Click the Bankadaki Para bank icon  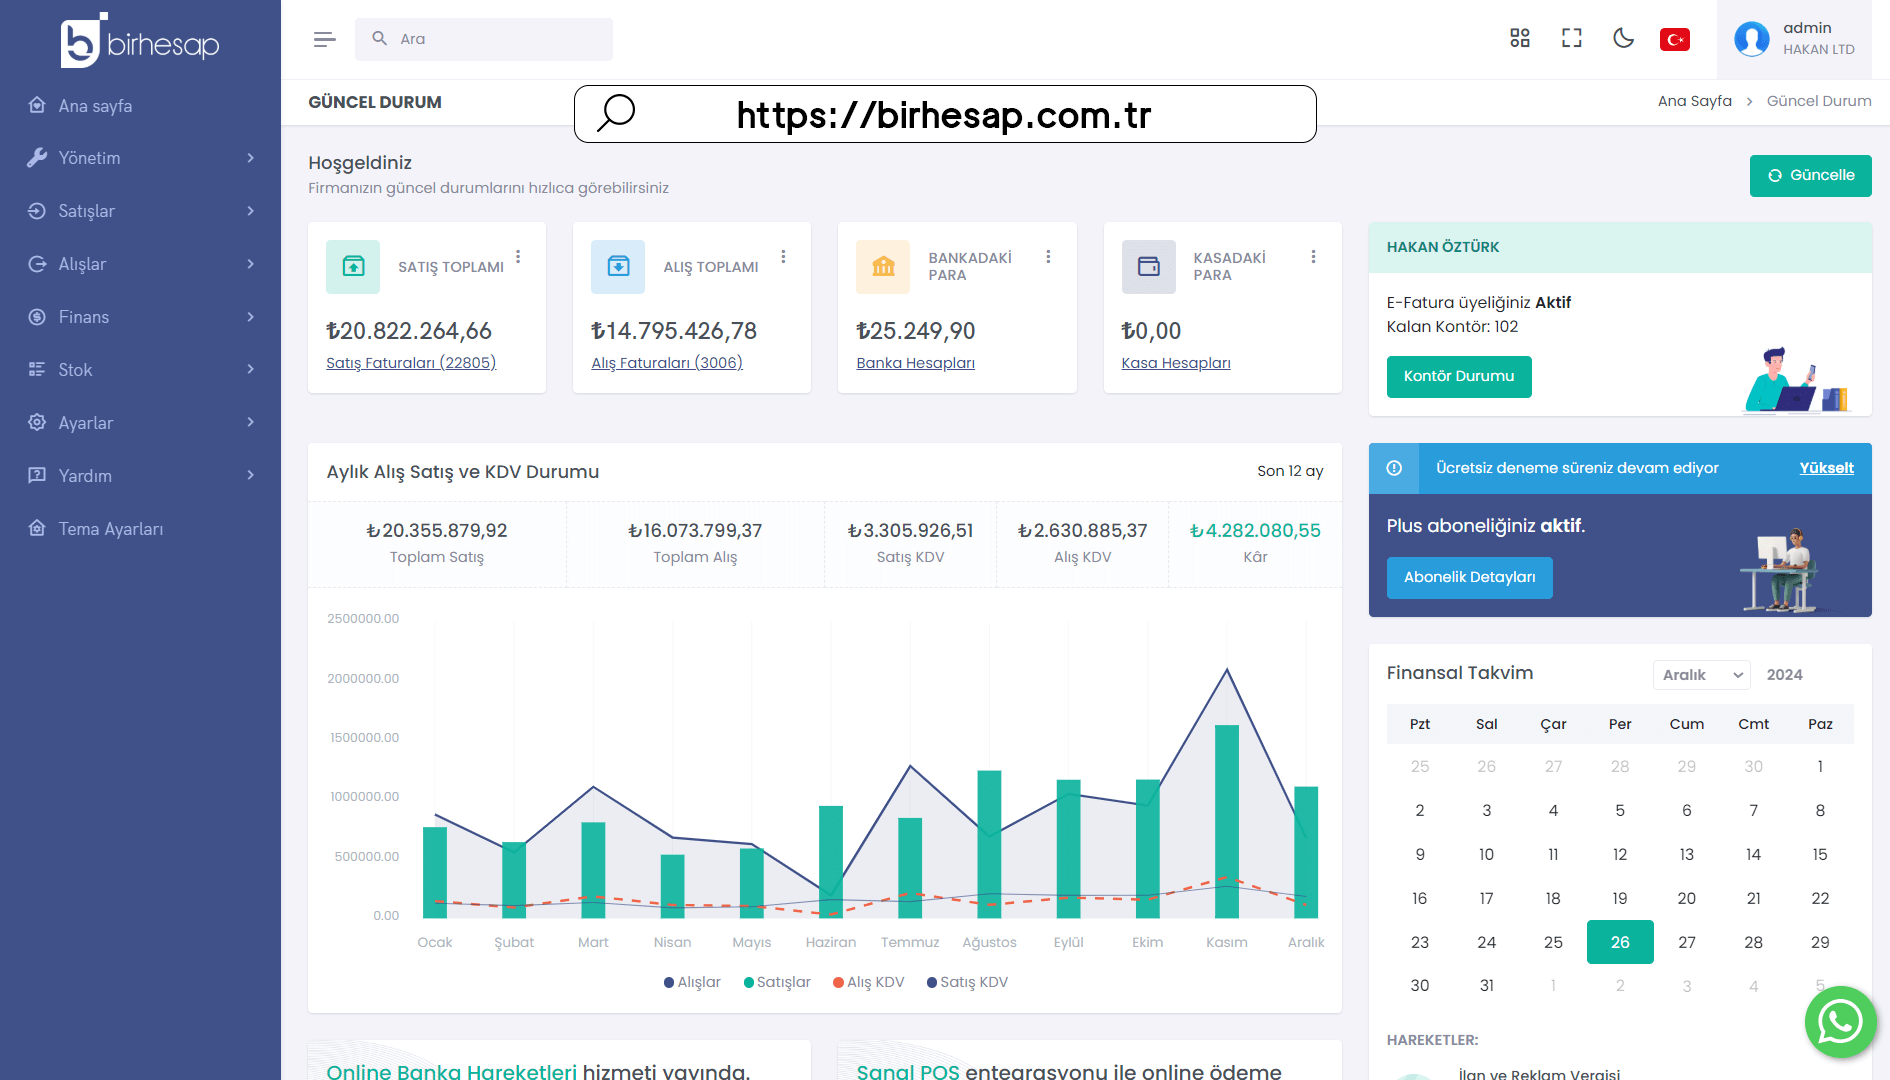click(883, 266)
